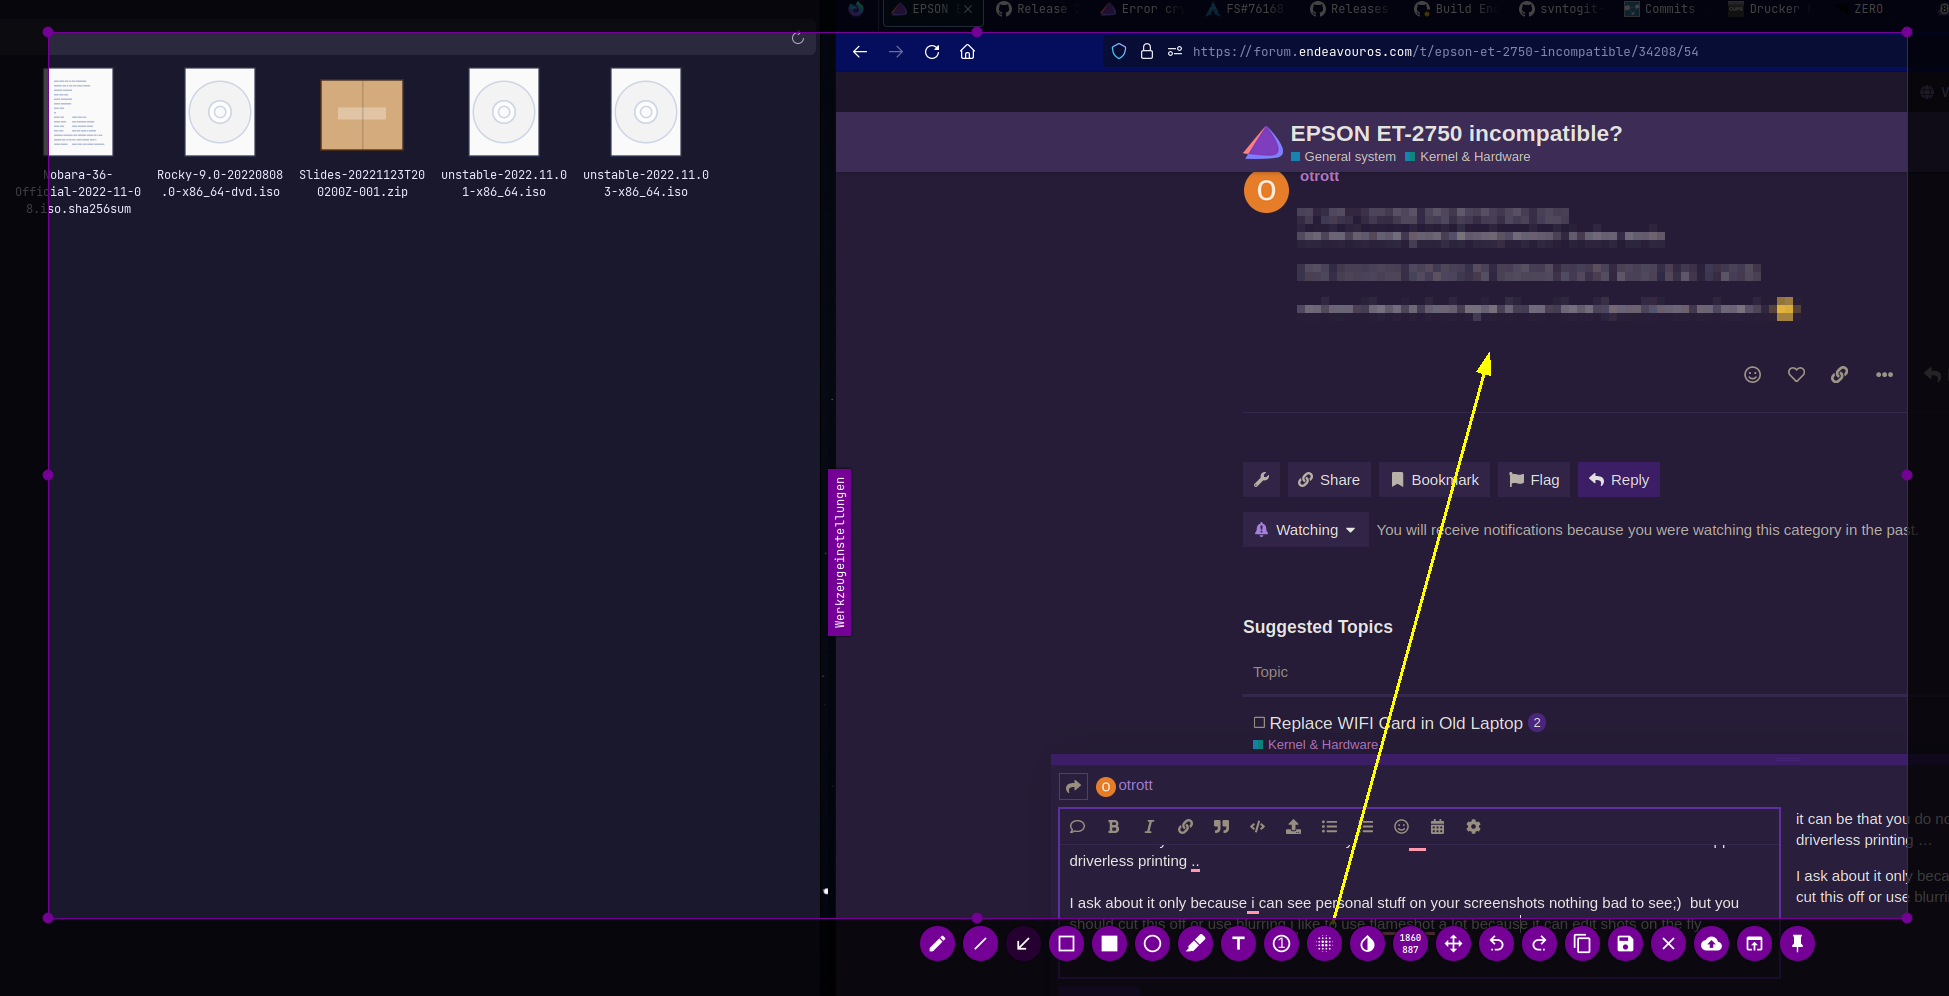Screen dimensions: 1949x996
Task: Close the EPSON browser tab
Action: (x=968, y=9)
